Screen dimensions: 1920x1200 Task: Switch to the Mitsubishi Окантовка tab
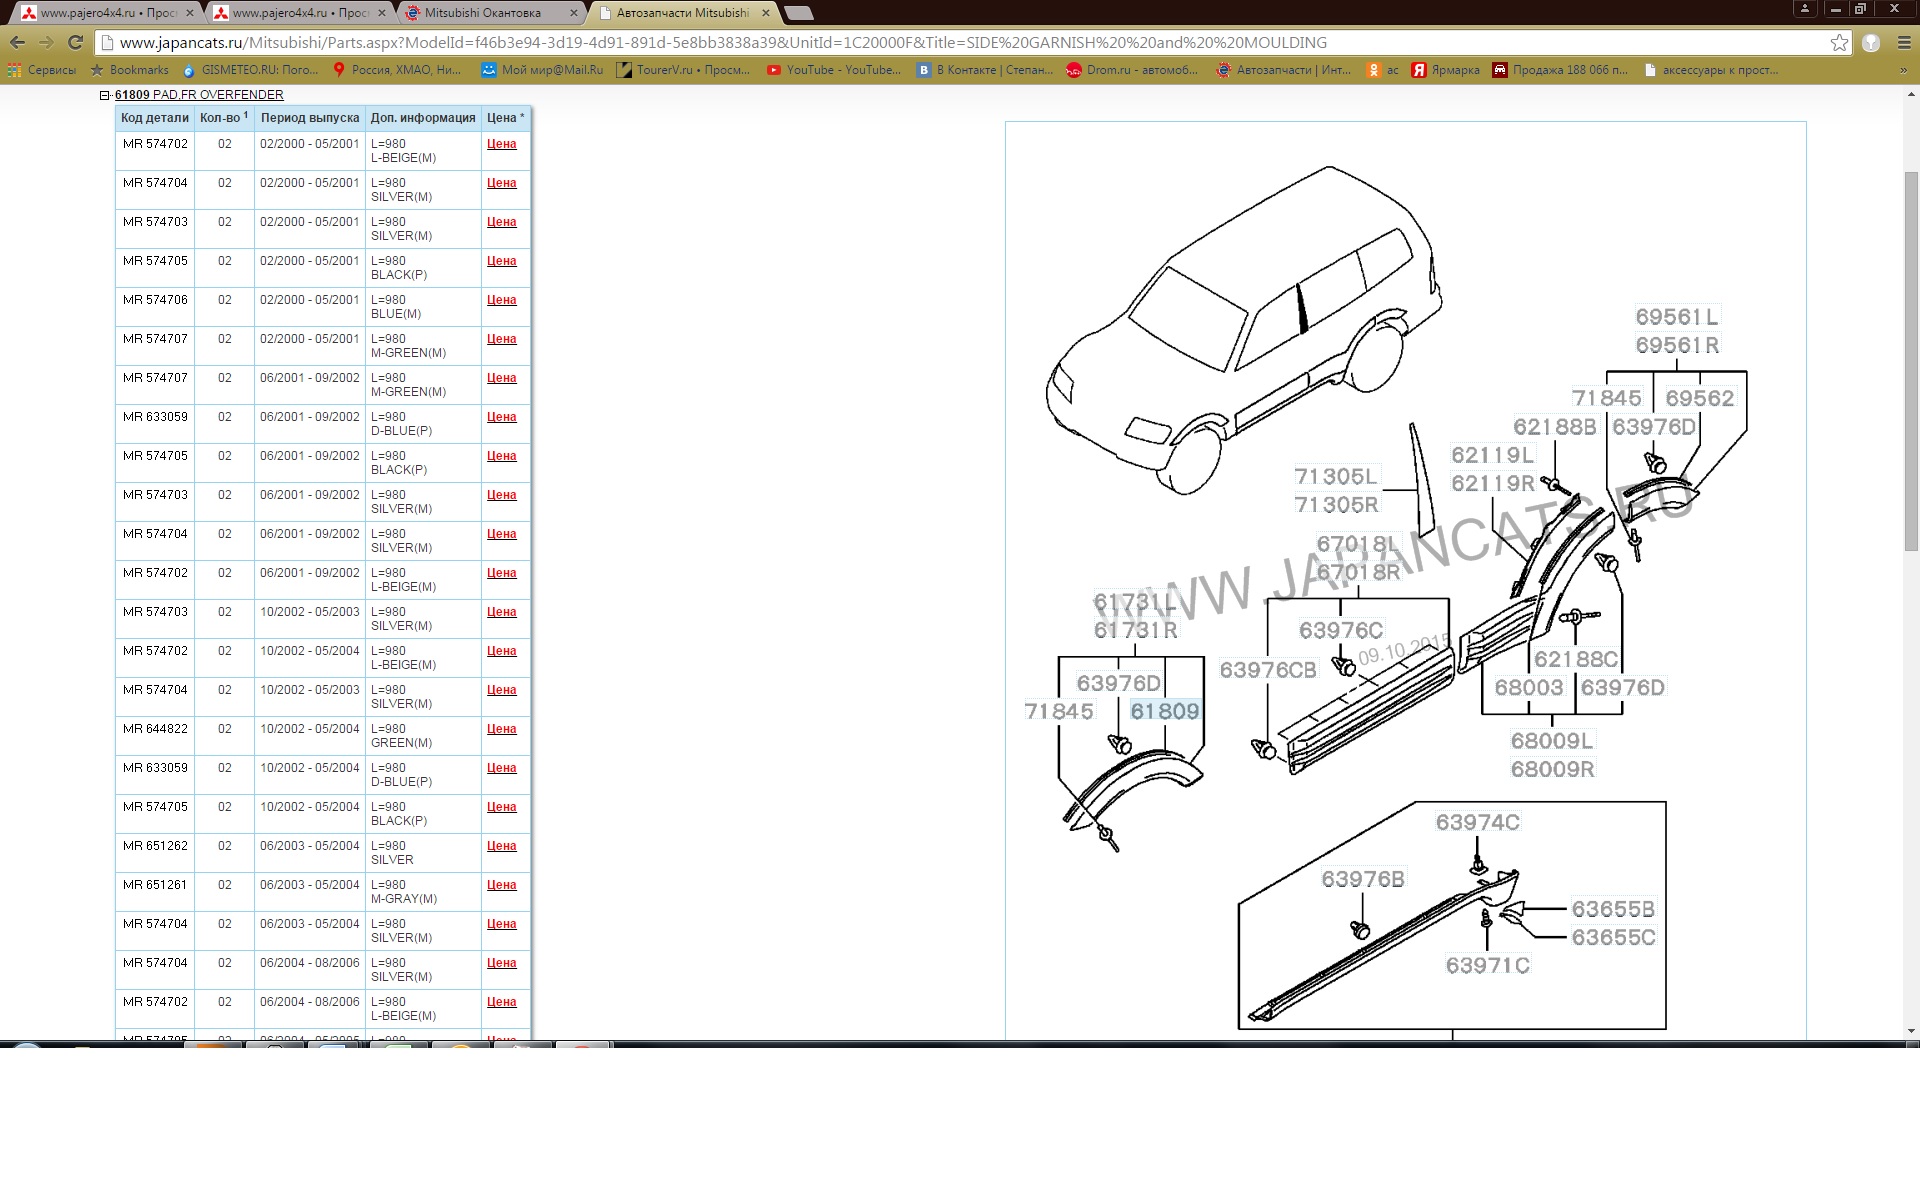pyautogui.click(x=483, y=13)
